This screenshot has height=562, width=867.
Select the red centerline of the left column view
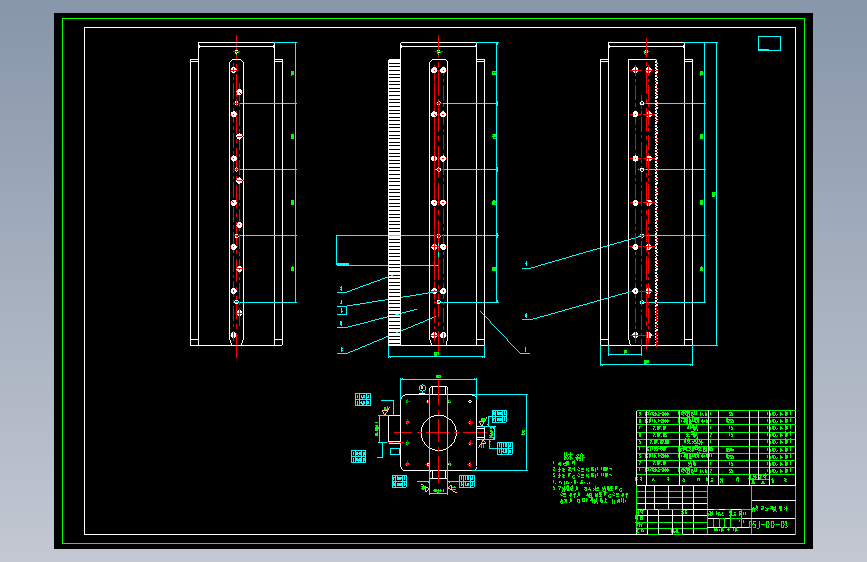237,196
